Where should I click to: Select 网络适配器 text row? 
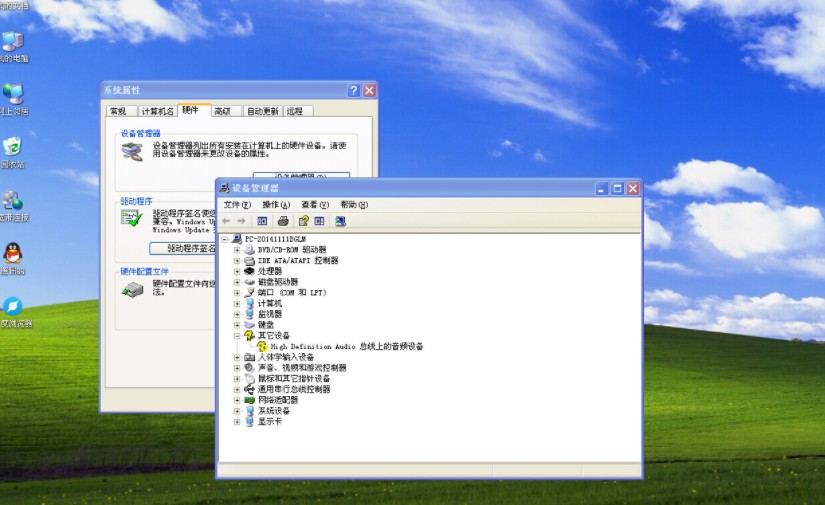(278, 400)
